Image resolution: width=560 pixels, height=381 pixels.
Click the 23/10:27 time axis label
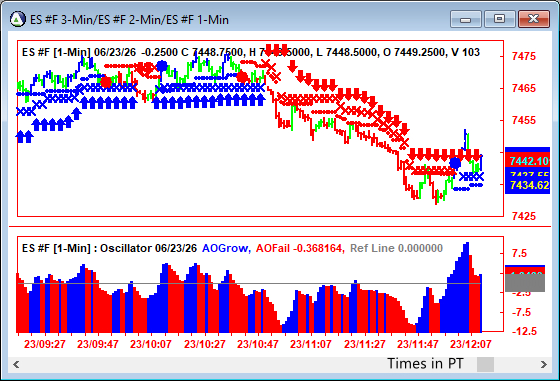[x=205, y=344]
